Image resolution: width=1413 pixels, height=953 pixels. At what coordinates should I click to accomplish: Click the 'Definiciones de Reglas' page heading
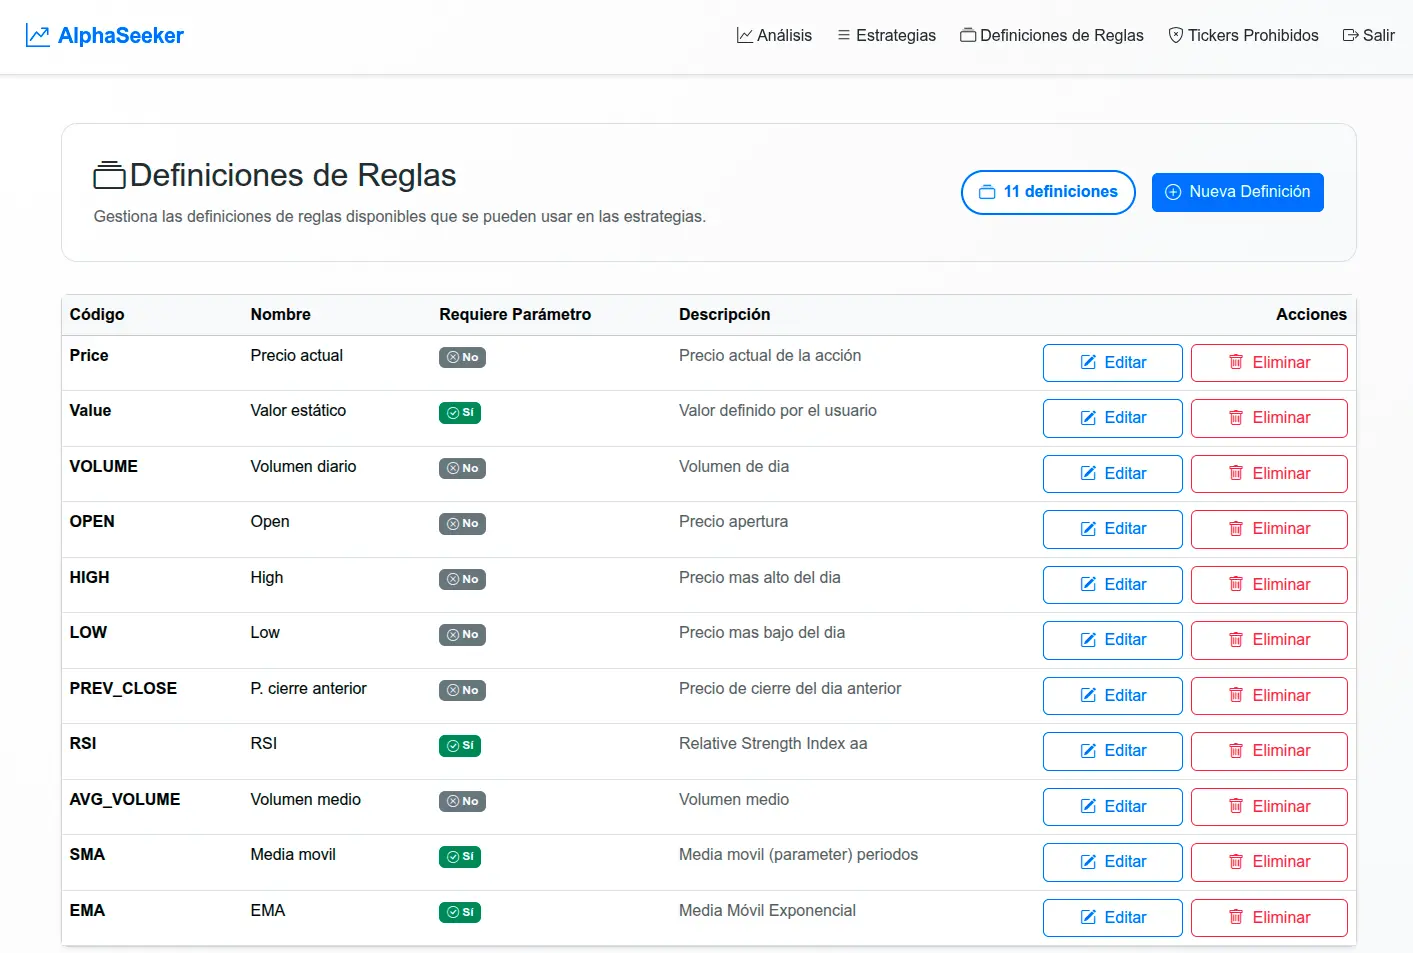293,175
